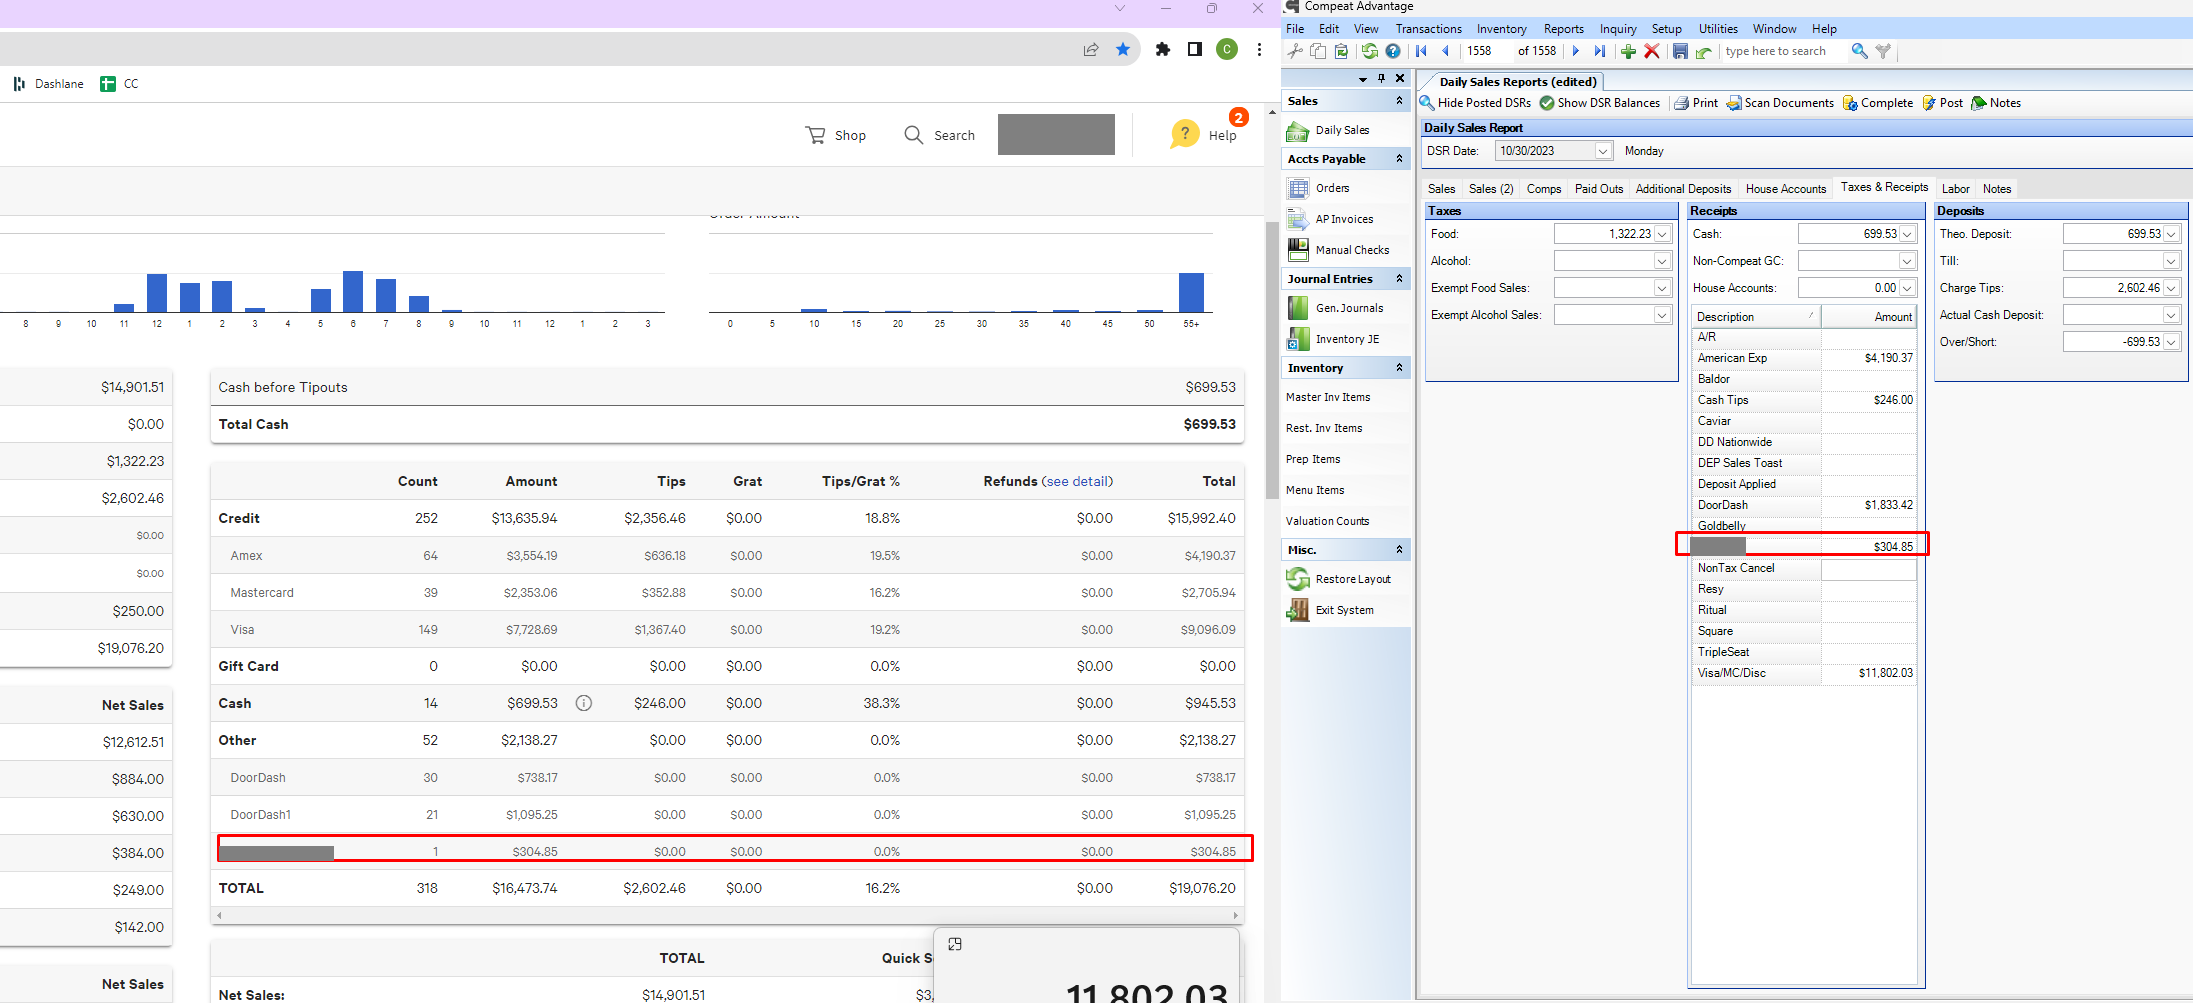Screen dimensions: 2193x1003
Task: Click the green Refresh icon in toolbar
Action: point(1369,51)
